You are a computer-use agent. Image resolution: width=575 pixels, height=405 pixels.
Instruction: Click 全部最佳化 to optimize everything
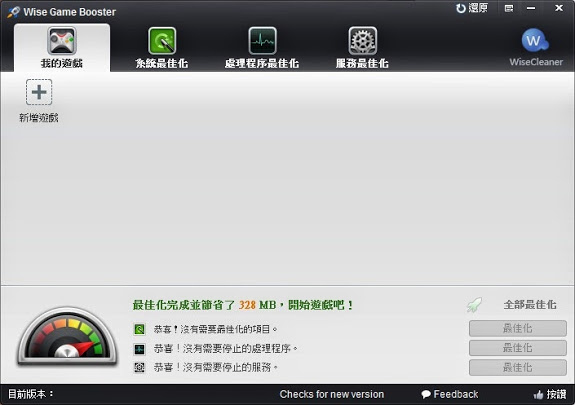pos(530,305)
